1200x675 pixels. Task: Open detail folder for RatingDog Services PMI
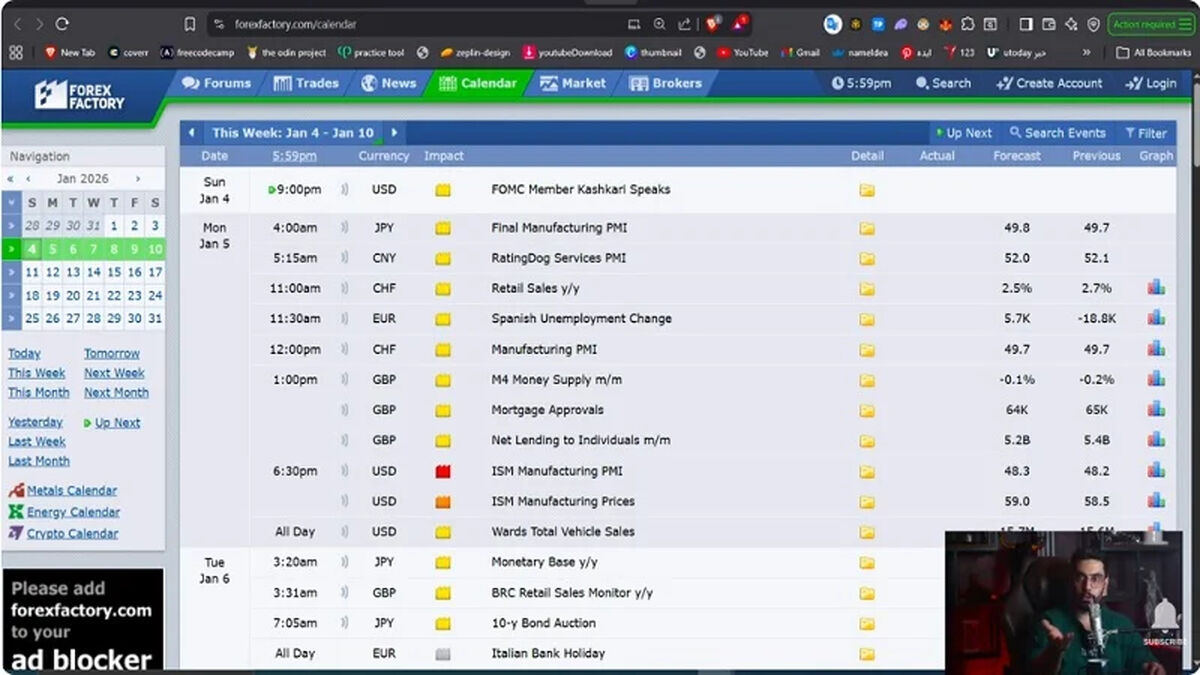pos(867,258)
